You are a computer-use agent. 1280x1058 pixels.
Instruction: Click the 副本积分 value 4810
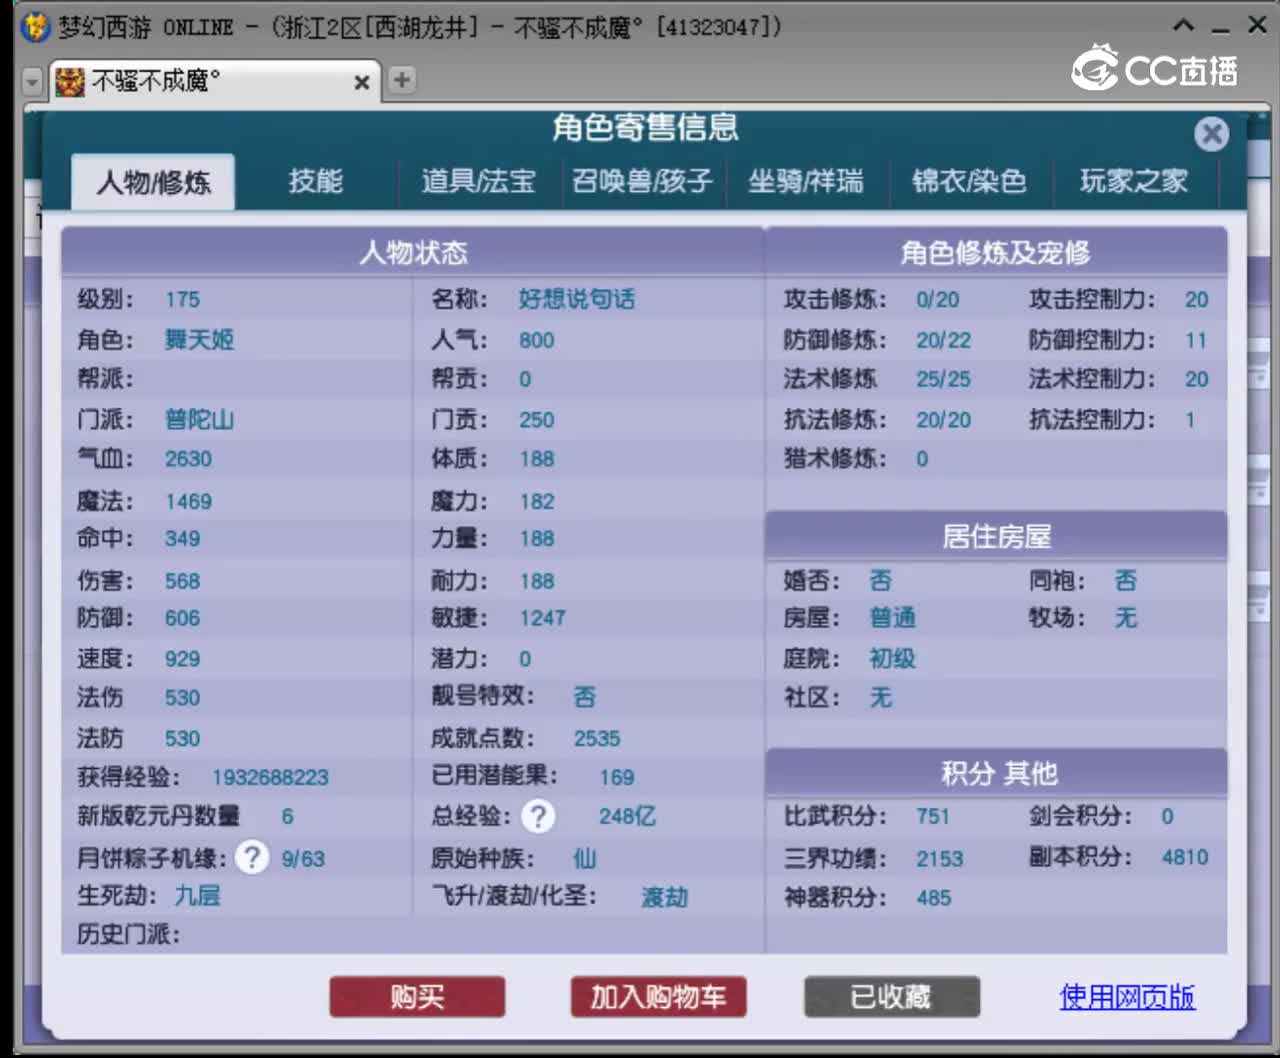[1185, 858]
